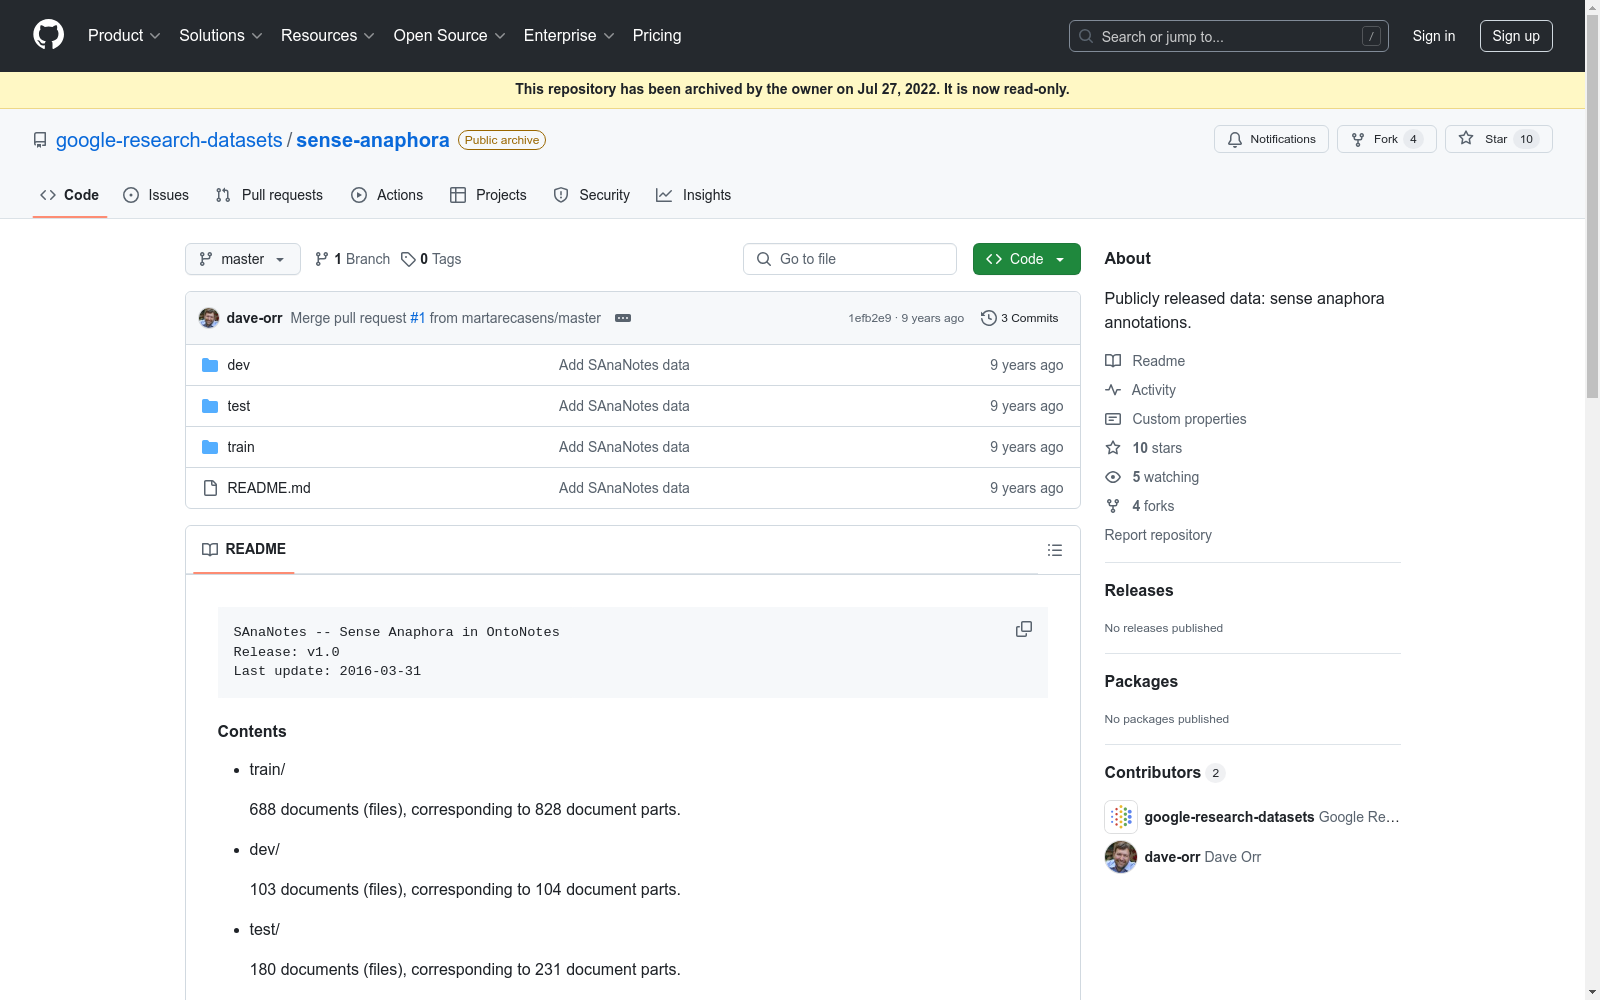Screen dimensions: 1600x1000
Task: Expand the Solutions menu
Action: pos(221,35)
